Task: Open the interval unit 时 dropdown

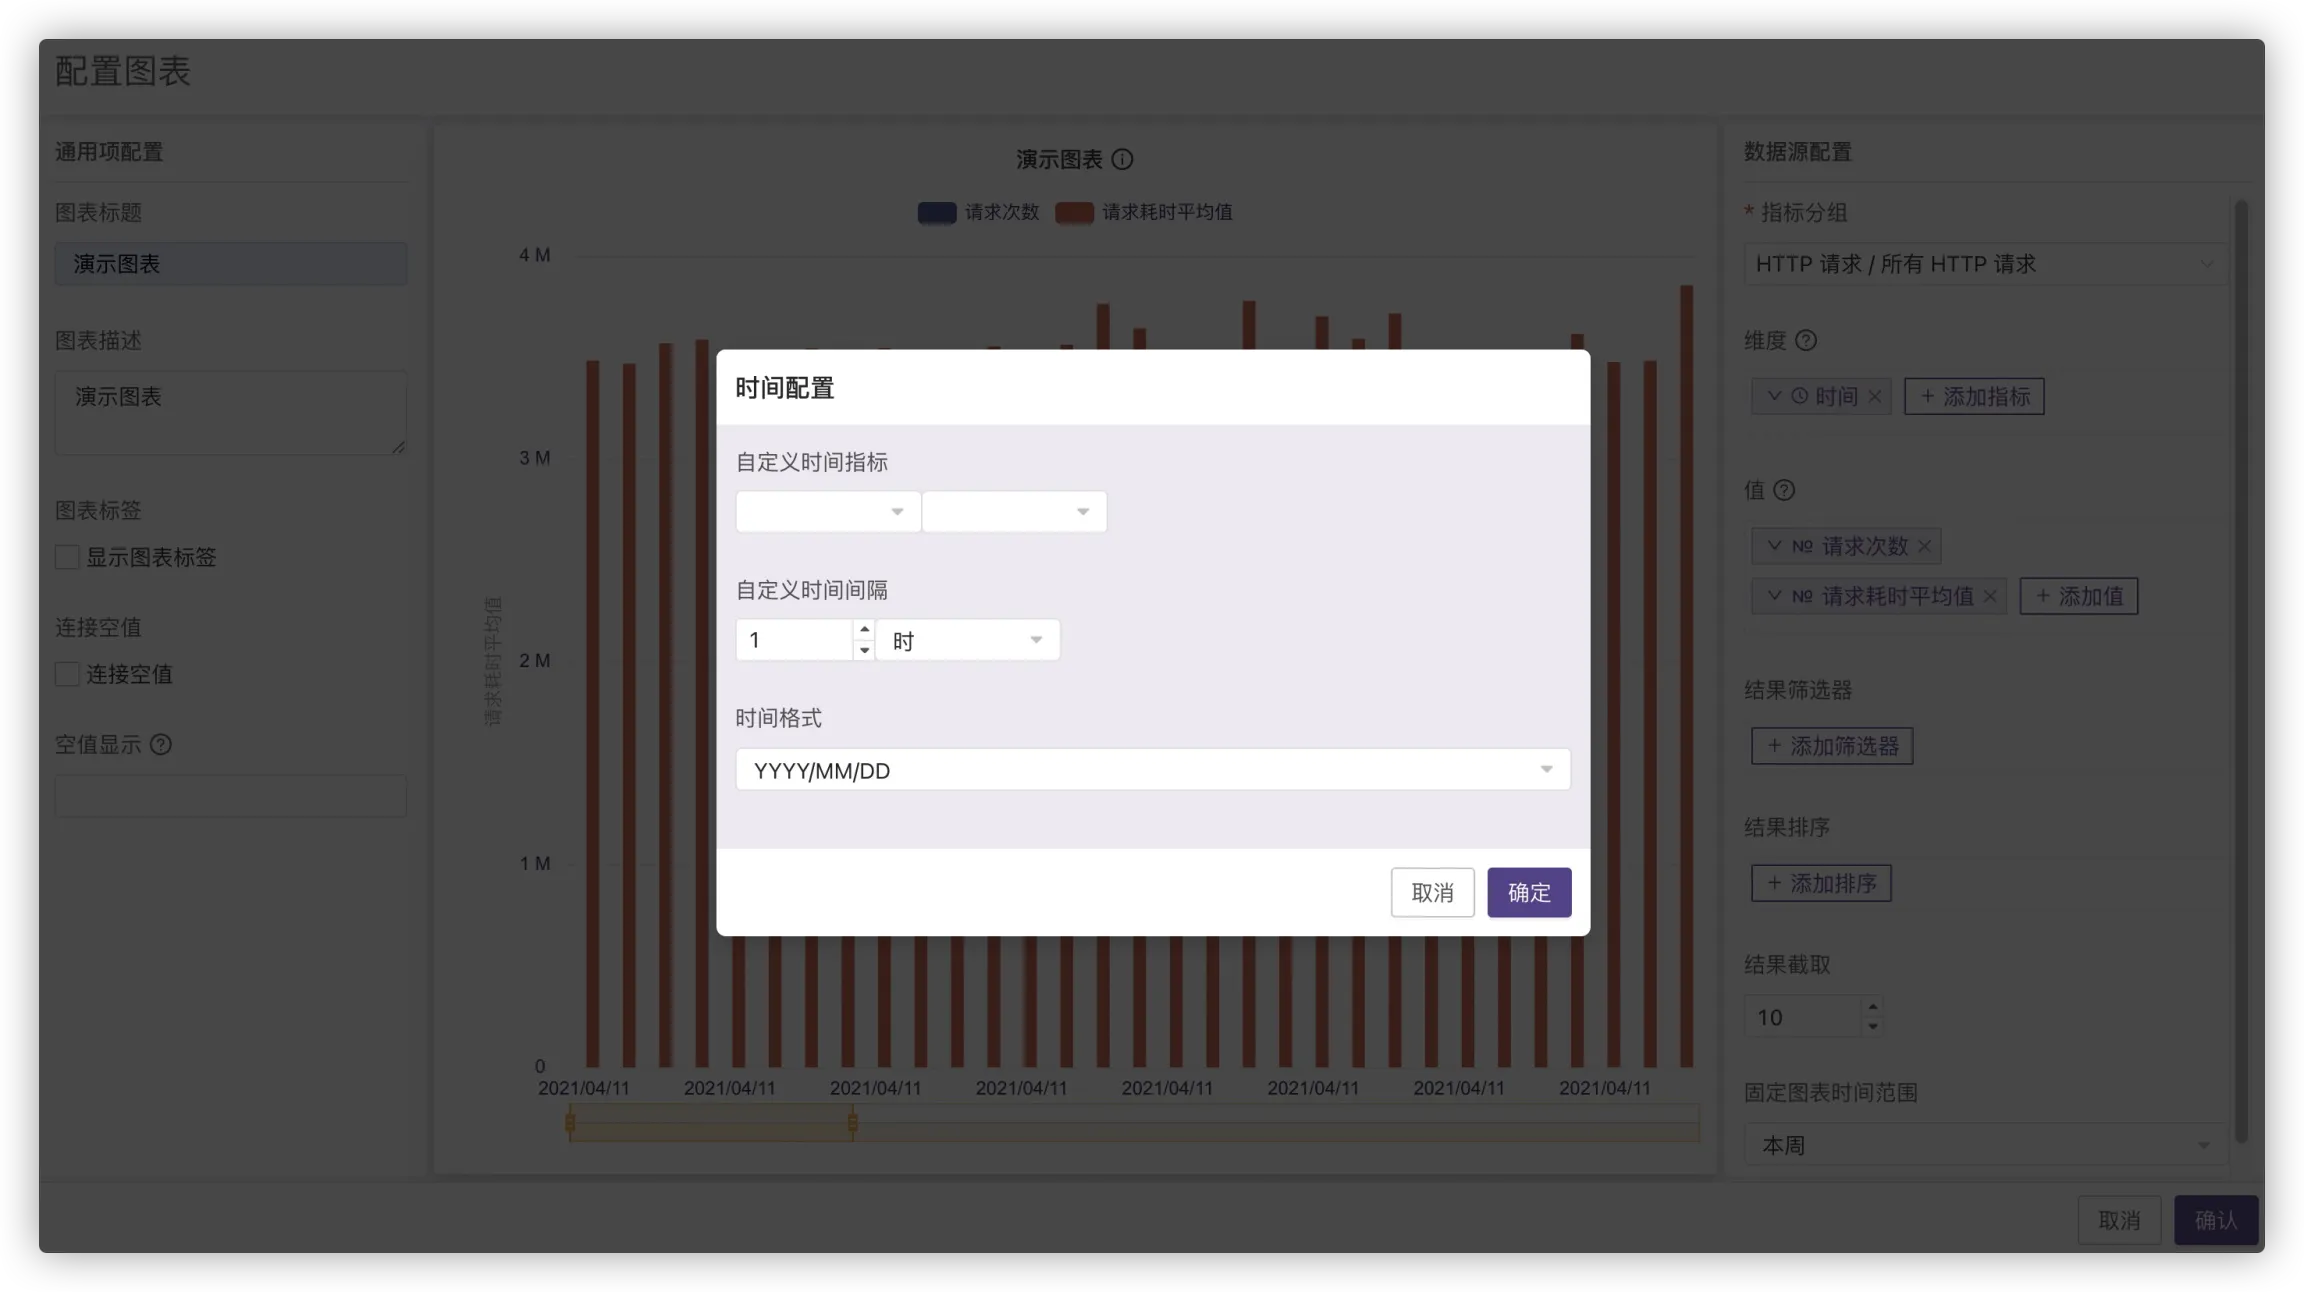Action: [x=967, y=640]
